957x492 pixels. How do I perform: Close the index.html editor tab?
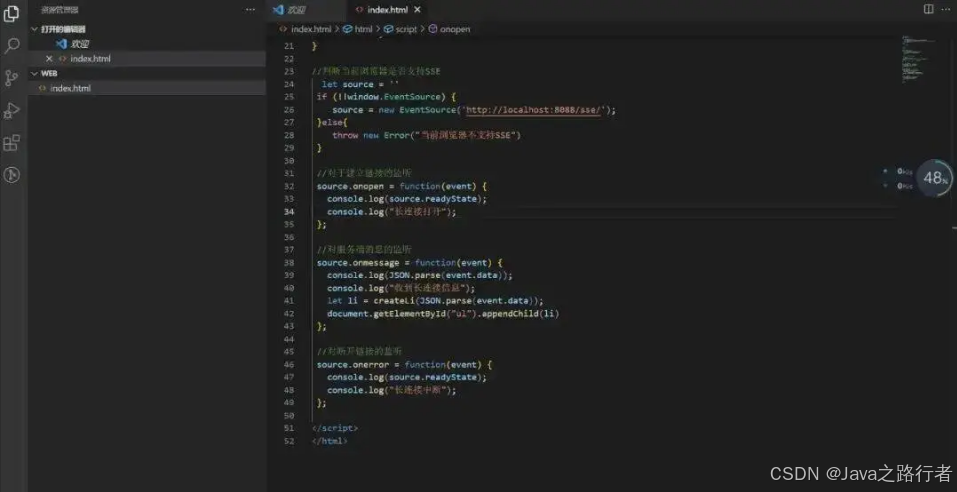tap(417, 10)
